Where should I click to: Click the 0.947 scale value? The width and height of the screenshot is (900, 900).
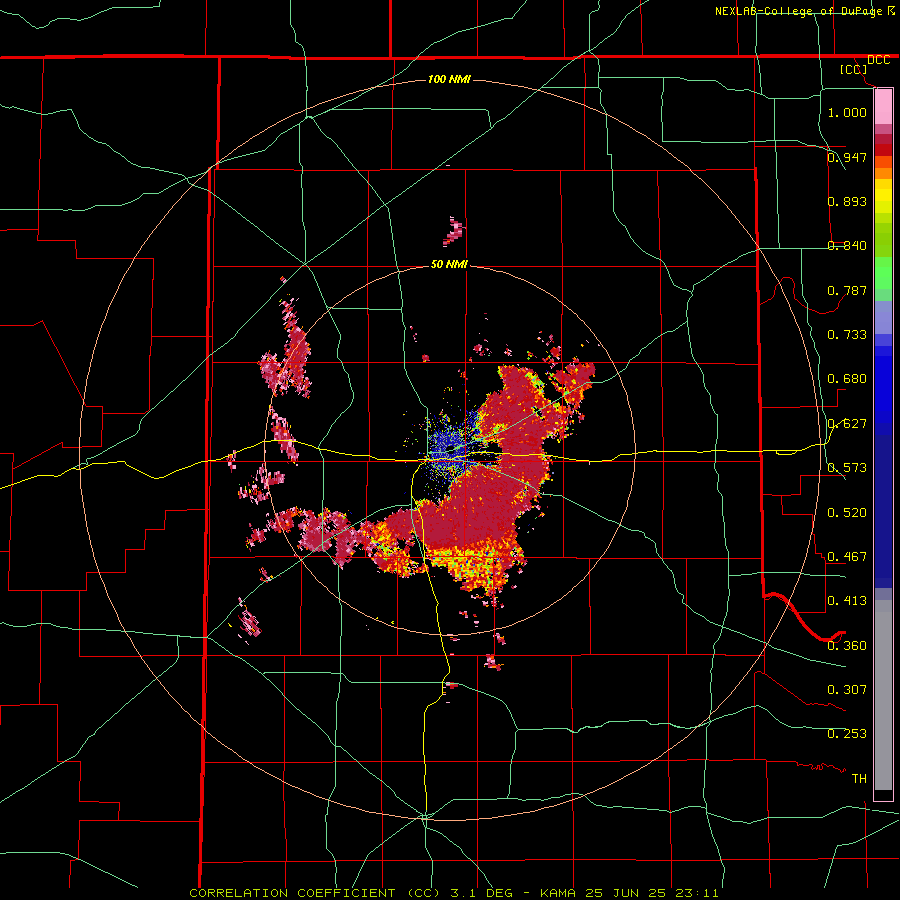coord(847,157)
